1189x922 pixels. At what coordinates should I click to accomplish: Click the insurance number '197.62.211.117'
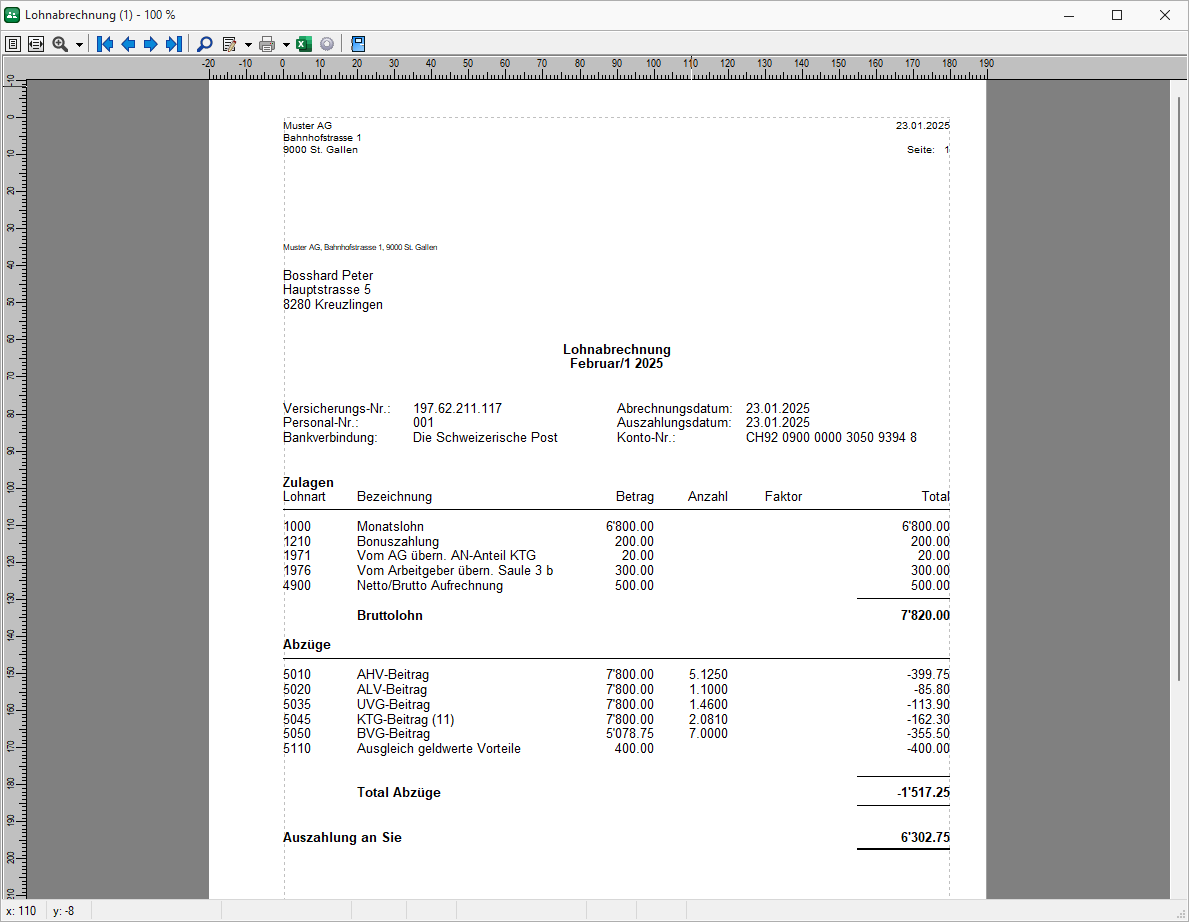pos(457,409)
